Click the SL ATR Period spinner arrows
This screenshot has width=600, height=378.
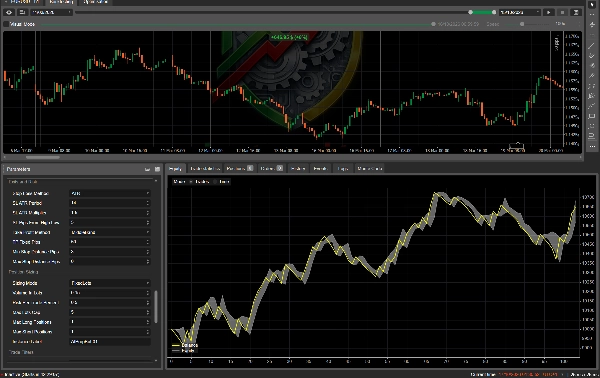point(148,203)
